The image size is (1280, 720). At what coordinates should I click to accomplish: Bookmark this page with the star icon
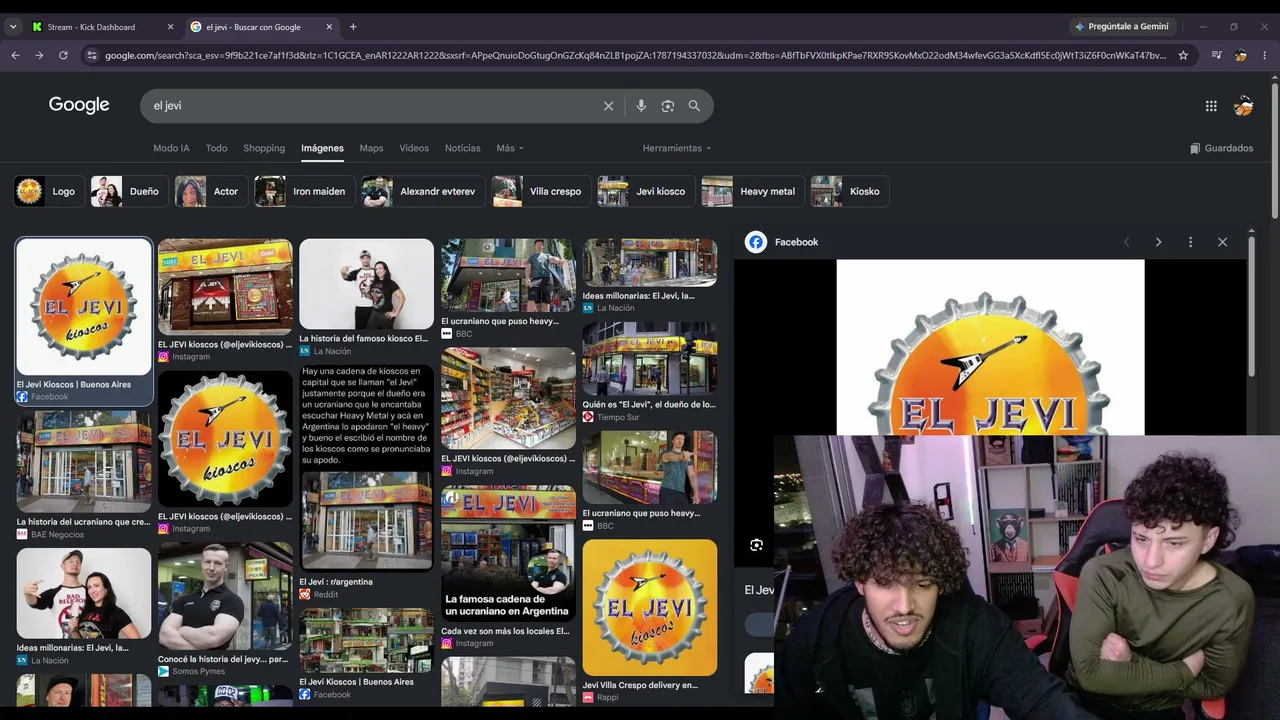tap(1183, 55)
